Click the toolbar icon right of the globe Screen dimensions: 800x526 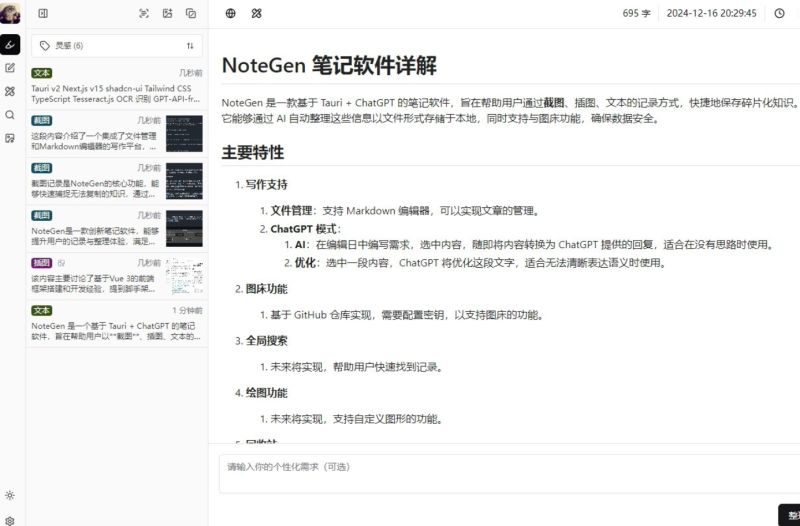tap(257, 13)
